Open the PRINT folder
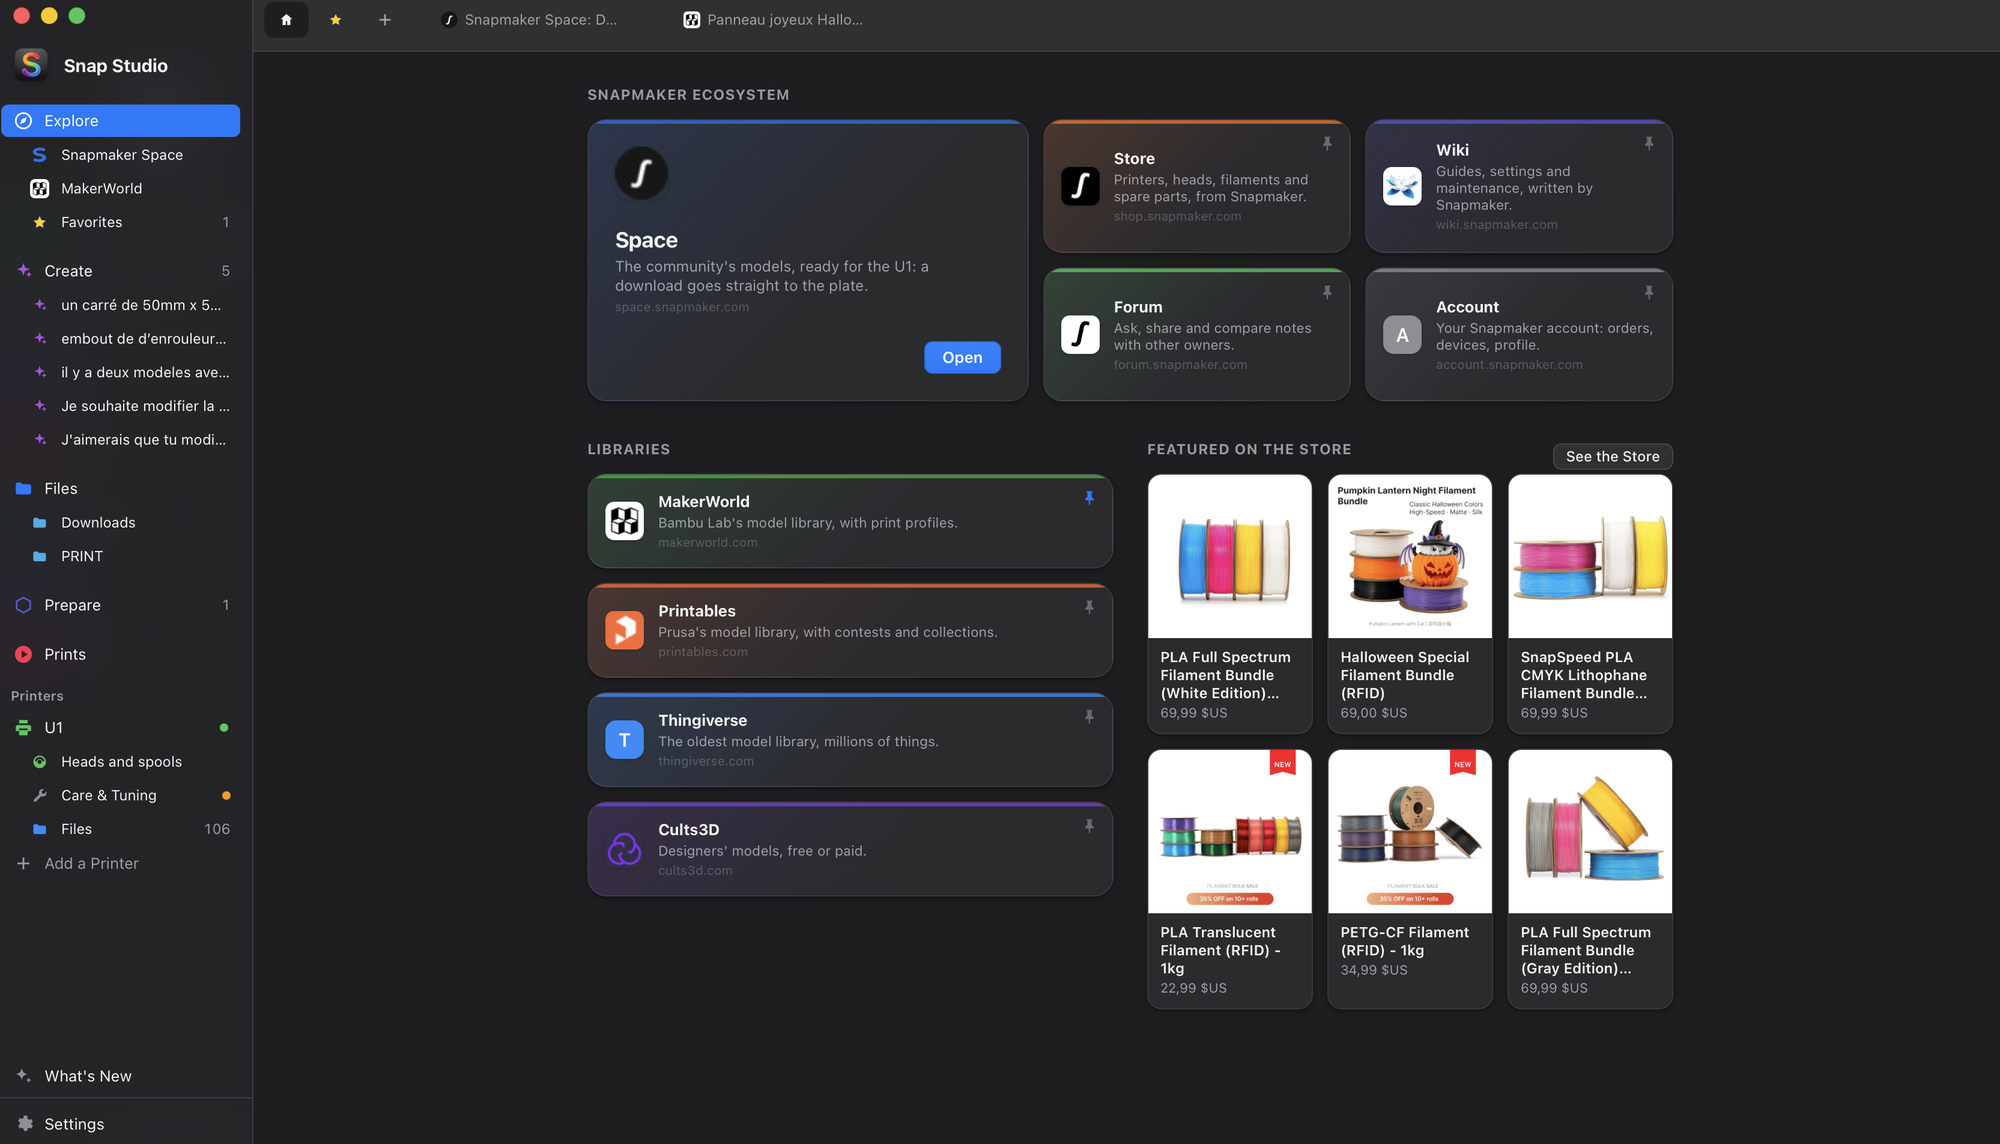Viewport: 2000px width, 1144px height. [x=121, y=556]
